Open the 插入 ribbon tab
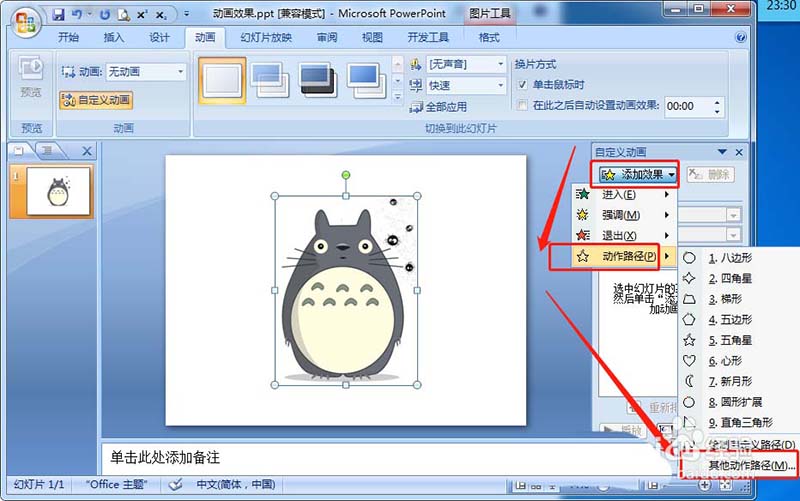The height and width of the screenshot is (501, 800). click(x=114, y=37)
